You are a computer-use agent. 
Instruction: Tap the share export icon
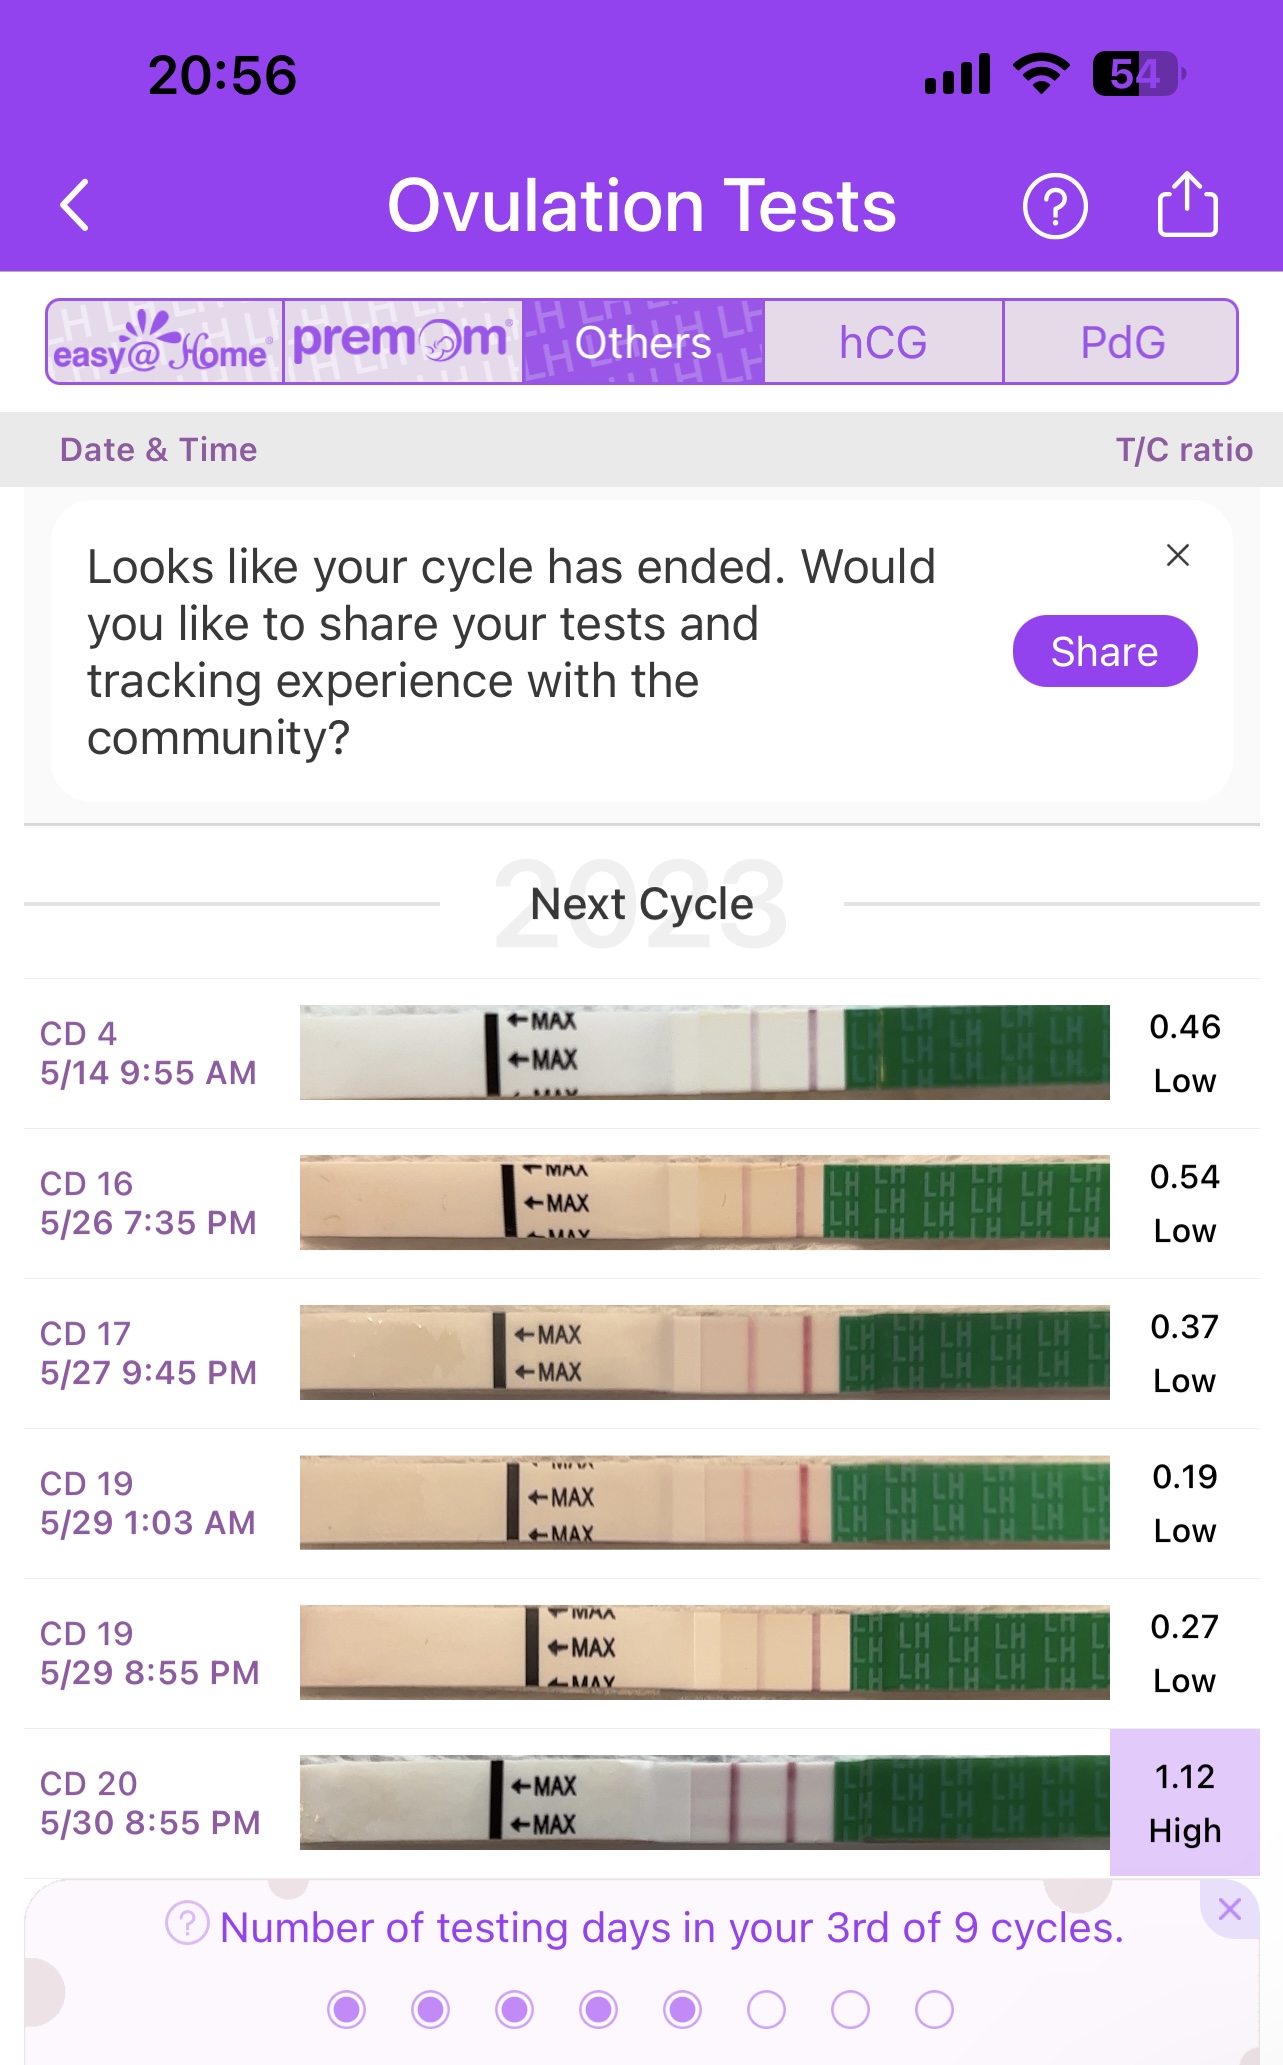1187,205
